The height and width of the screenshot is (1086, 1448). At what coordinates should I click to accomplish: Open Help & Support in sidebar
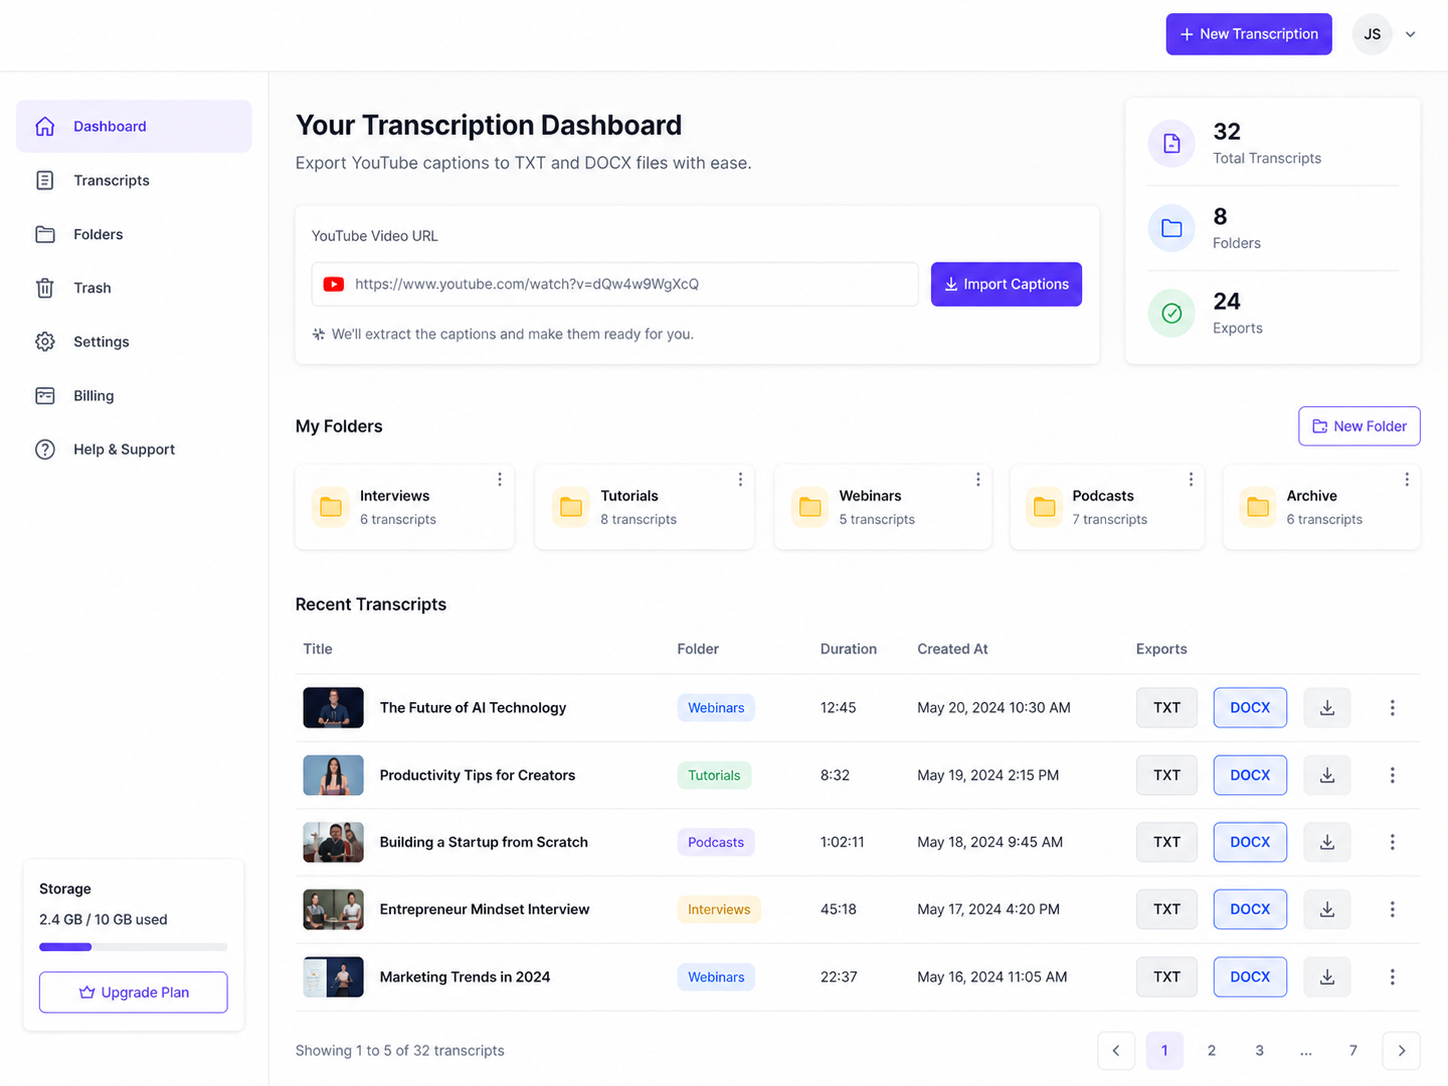[x=134, y=450]
